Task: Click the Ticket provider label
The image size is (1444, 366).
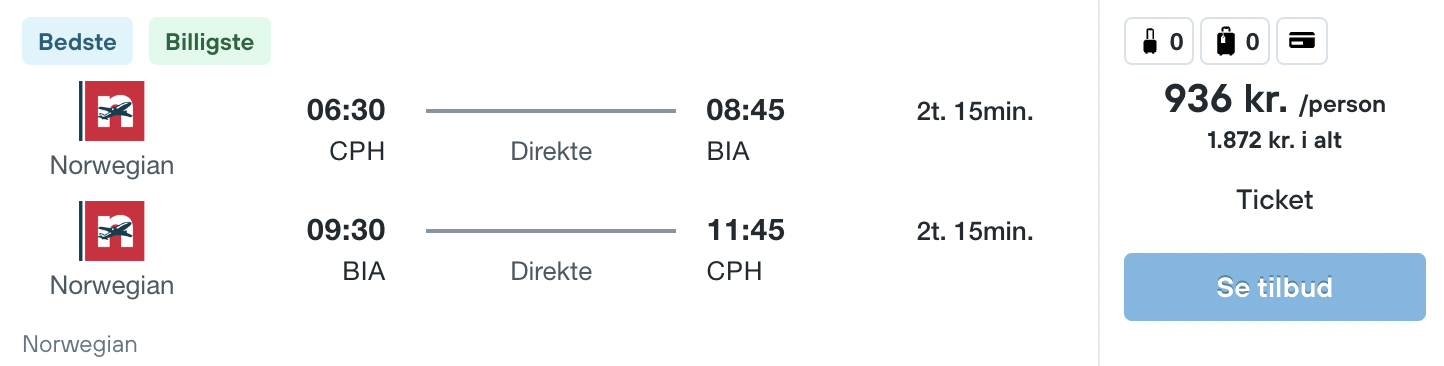Action: [1274, 200]
